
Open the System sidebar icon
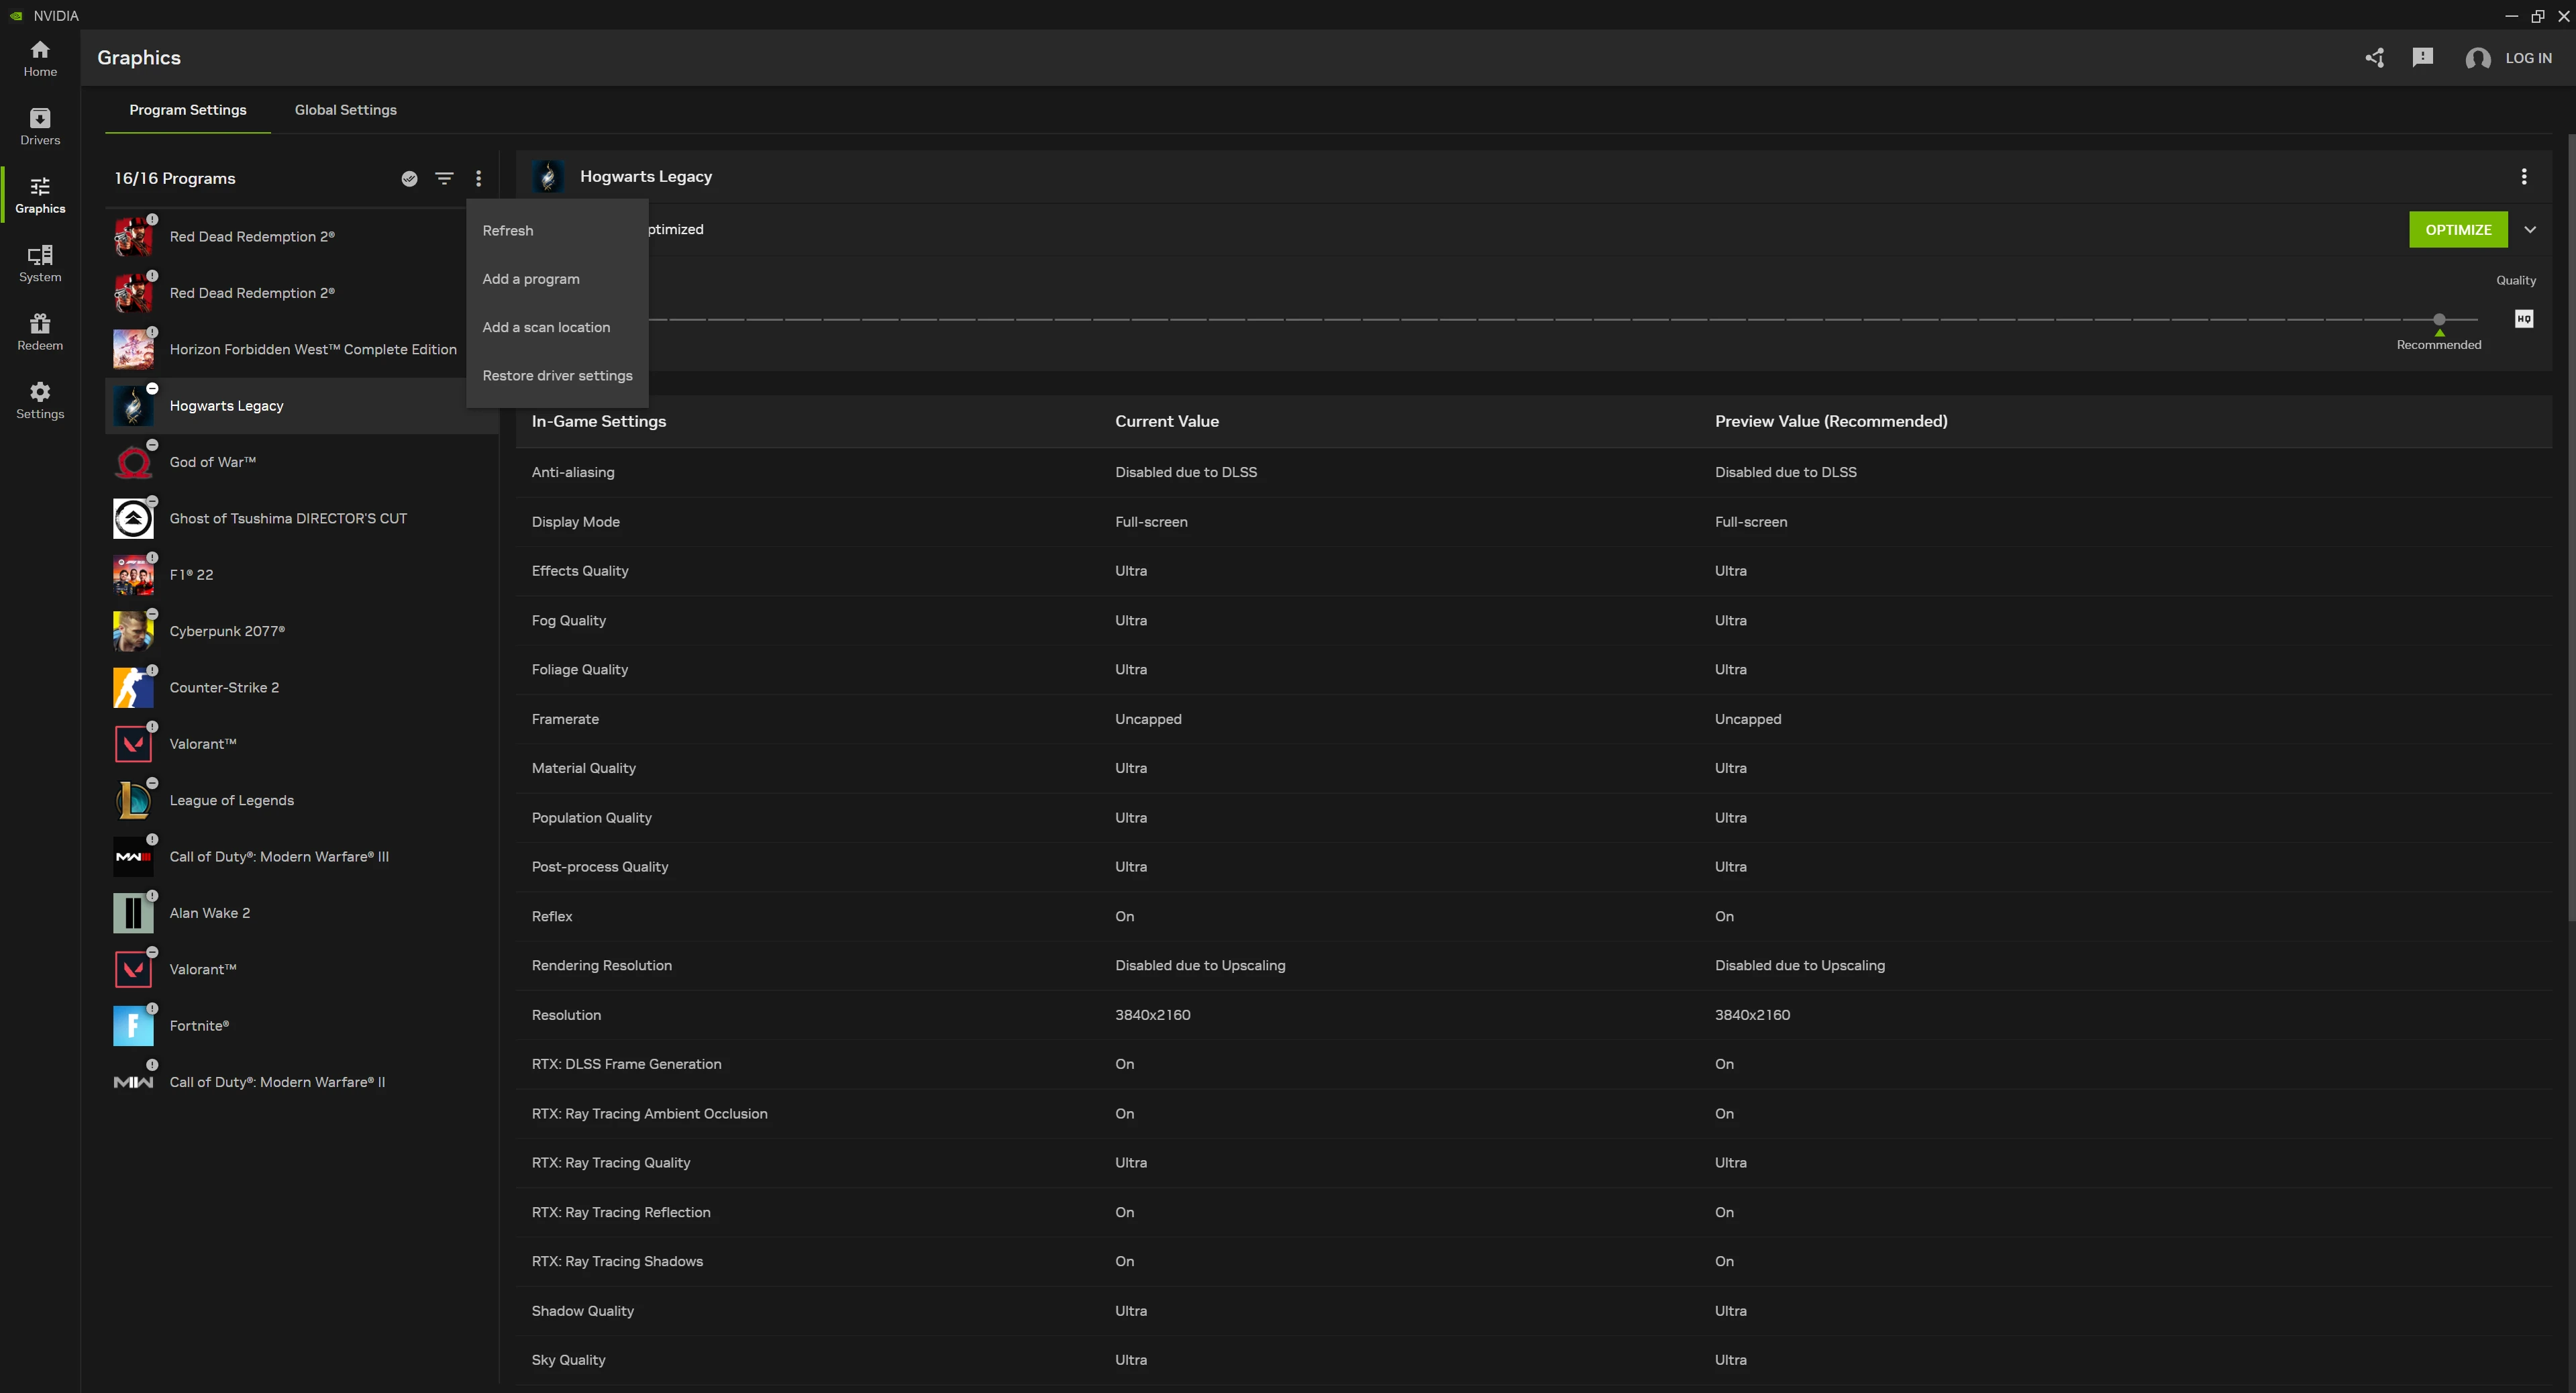40,263
